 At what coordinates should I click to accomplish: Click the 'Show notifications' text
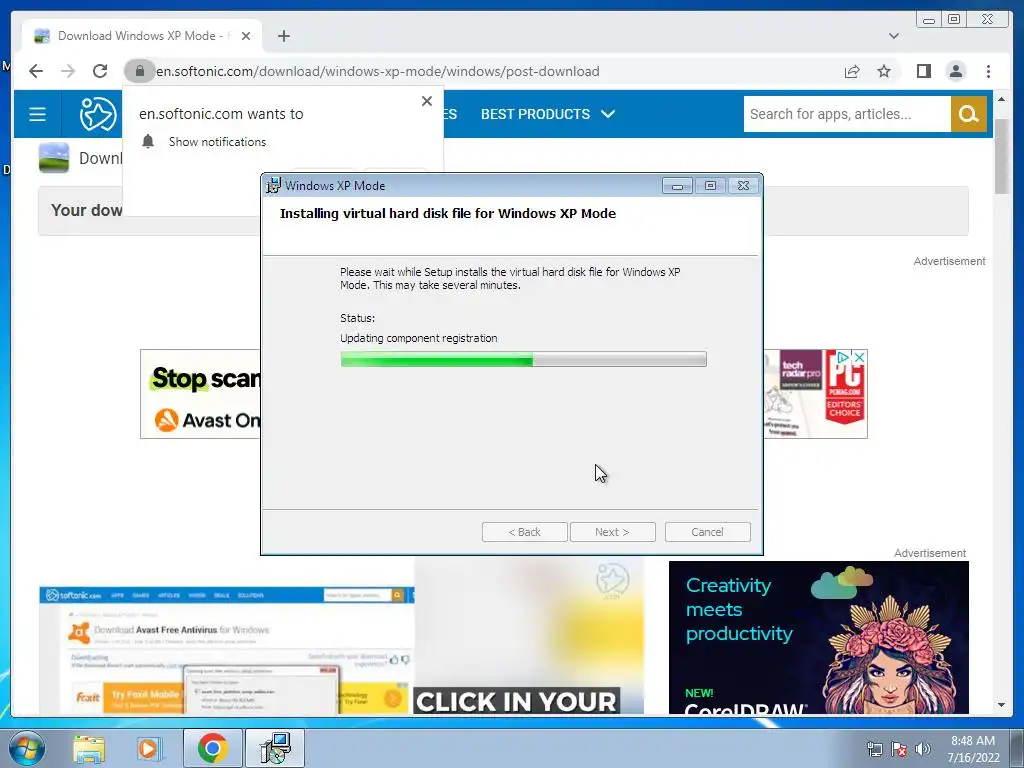coord(217,142)
